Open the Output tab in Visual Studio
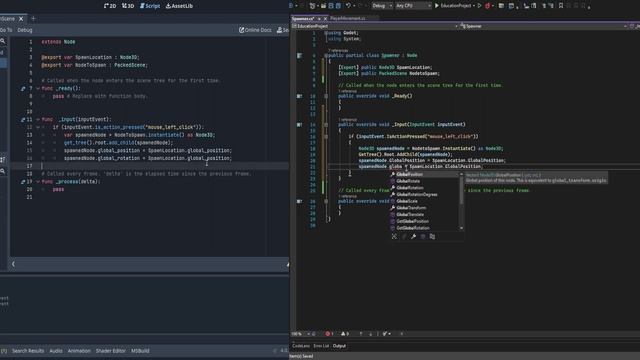This screenshot has width=640, height=360. tap(339, 346)
